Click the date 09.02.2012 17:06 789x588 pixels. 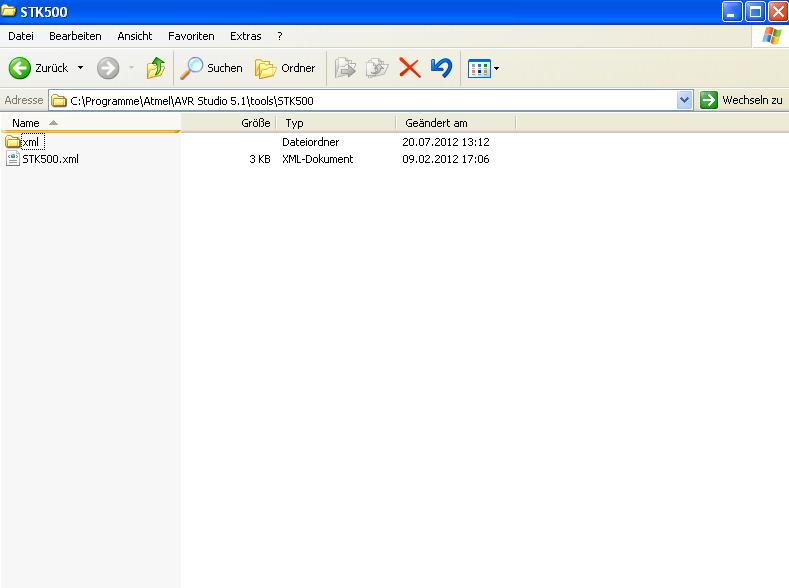(x=446, y=159)
